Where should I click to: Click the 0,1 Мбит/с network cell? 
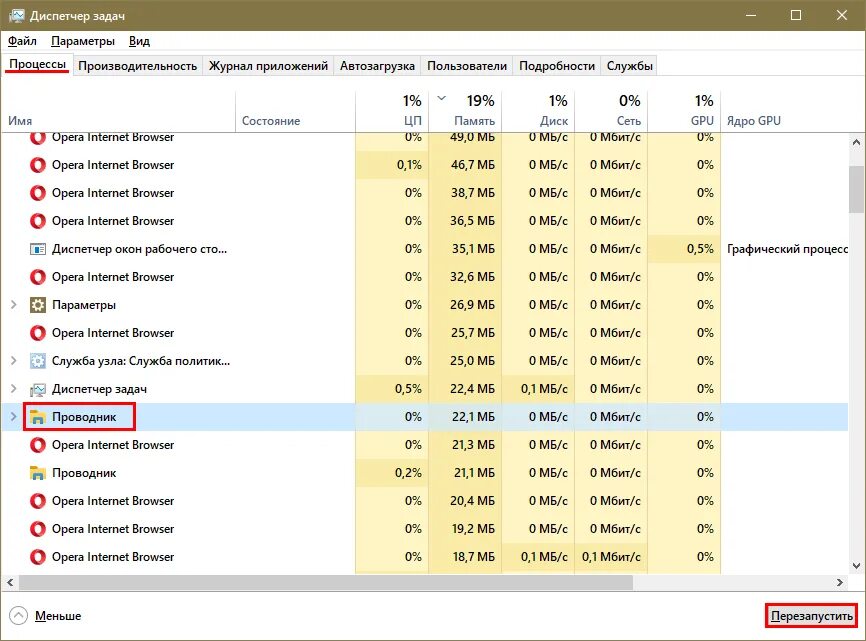pos(611,557)
